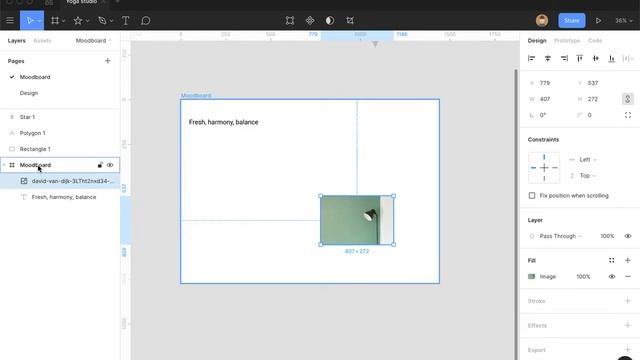The height and width of the screenshot is (360, 640).
Task: Align selection to right edge
Action: click(x=564, y=58)
